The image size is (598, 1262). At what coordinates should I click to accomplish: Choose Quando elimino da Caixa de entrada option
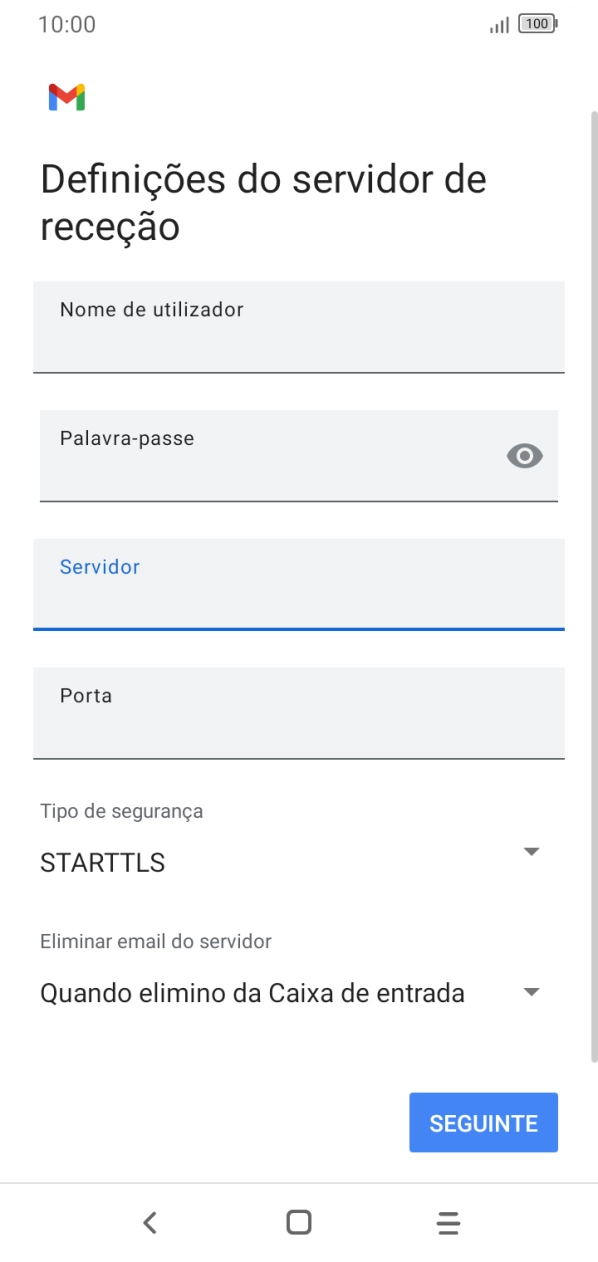tap(250, 992)
